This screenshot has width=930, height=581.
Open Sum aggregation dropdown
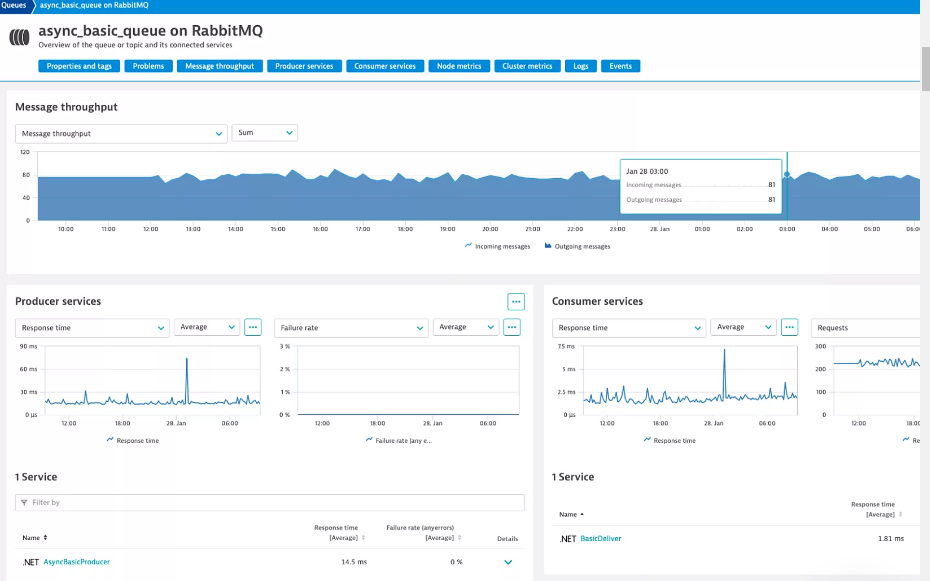click(265, 133)
